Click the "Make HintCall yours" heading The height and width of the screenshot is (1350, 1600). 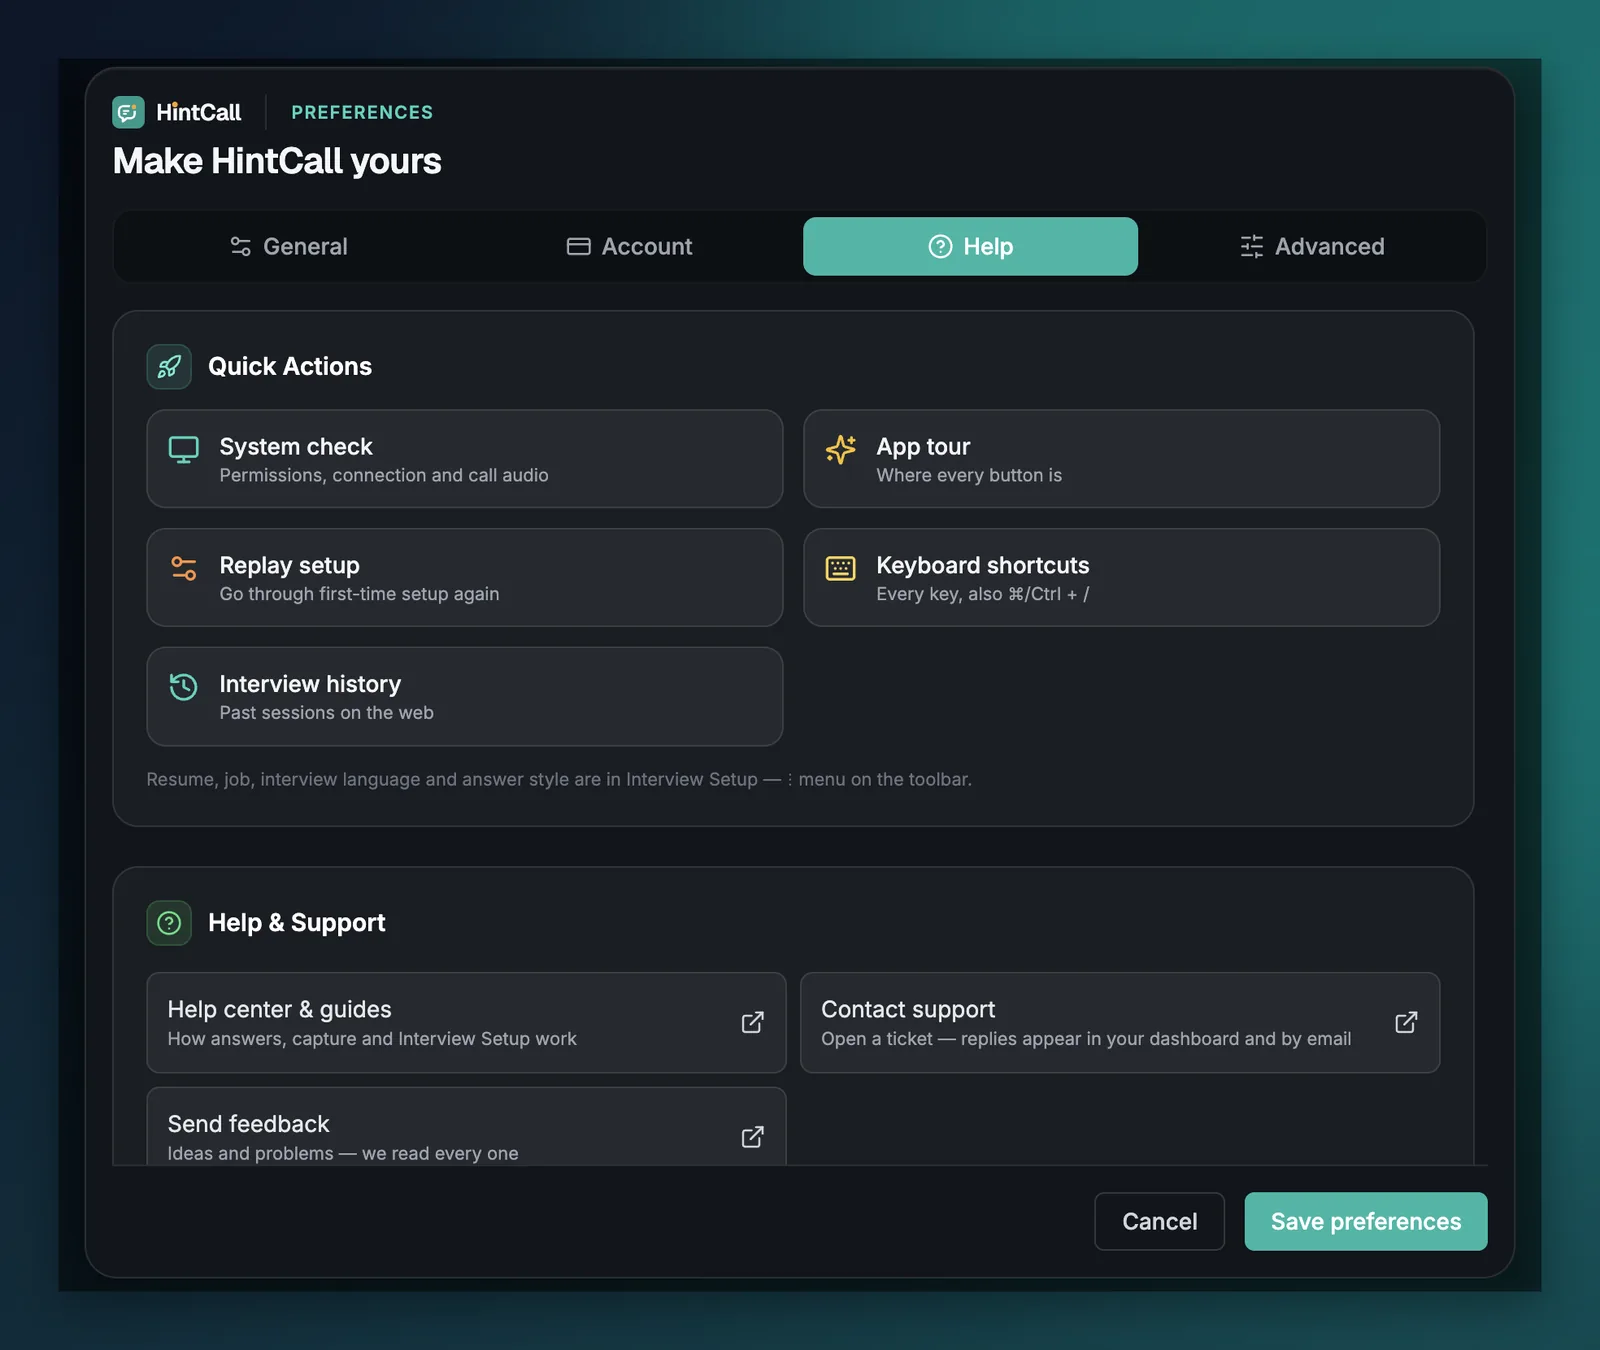tap(277, 161)
